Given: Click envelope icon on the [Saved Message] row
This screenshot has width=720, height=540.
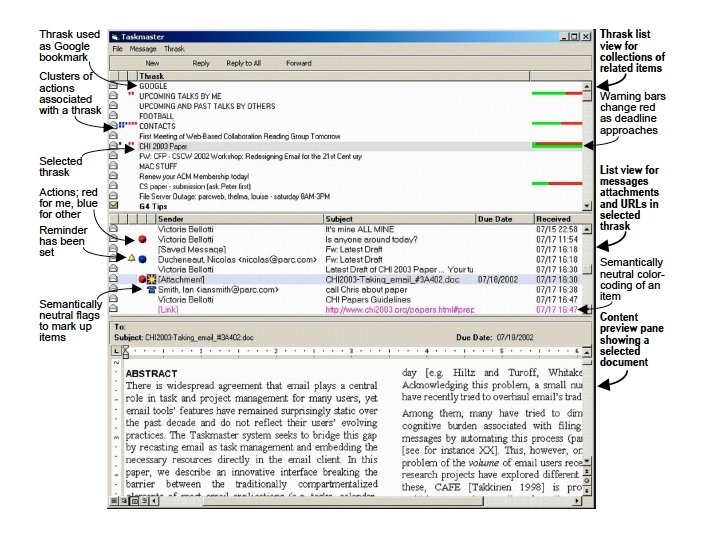Looking at the screenshot, I should pos(113,249).
